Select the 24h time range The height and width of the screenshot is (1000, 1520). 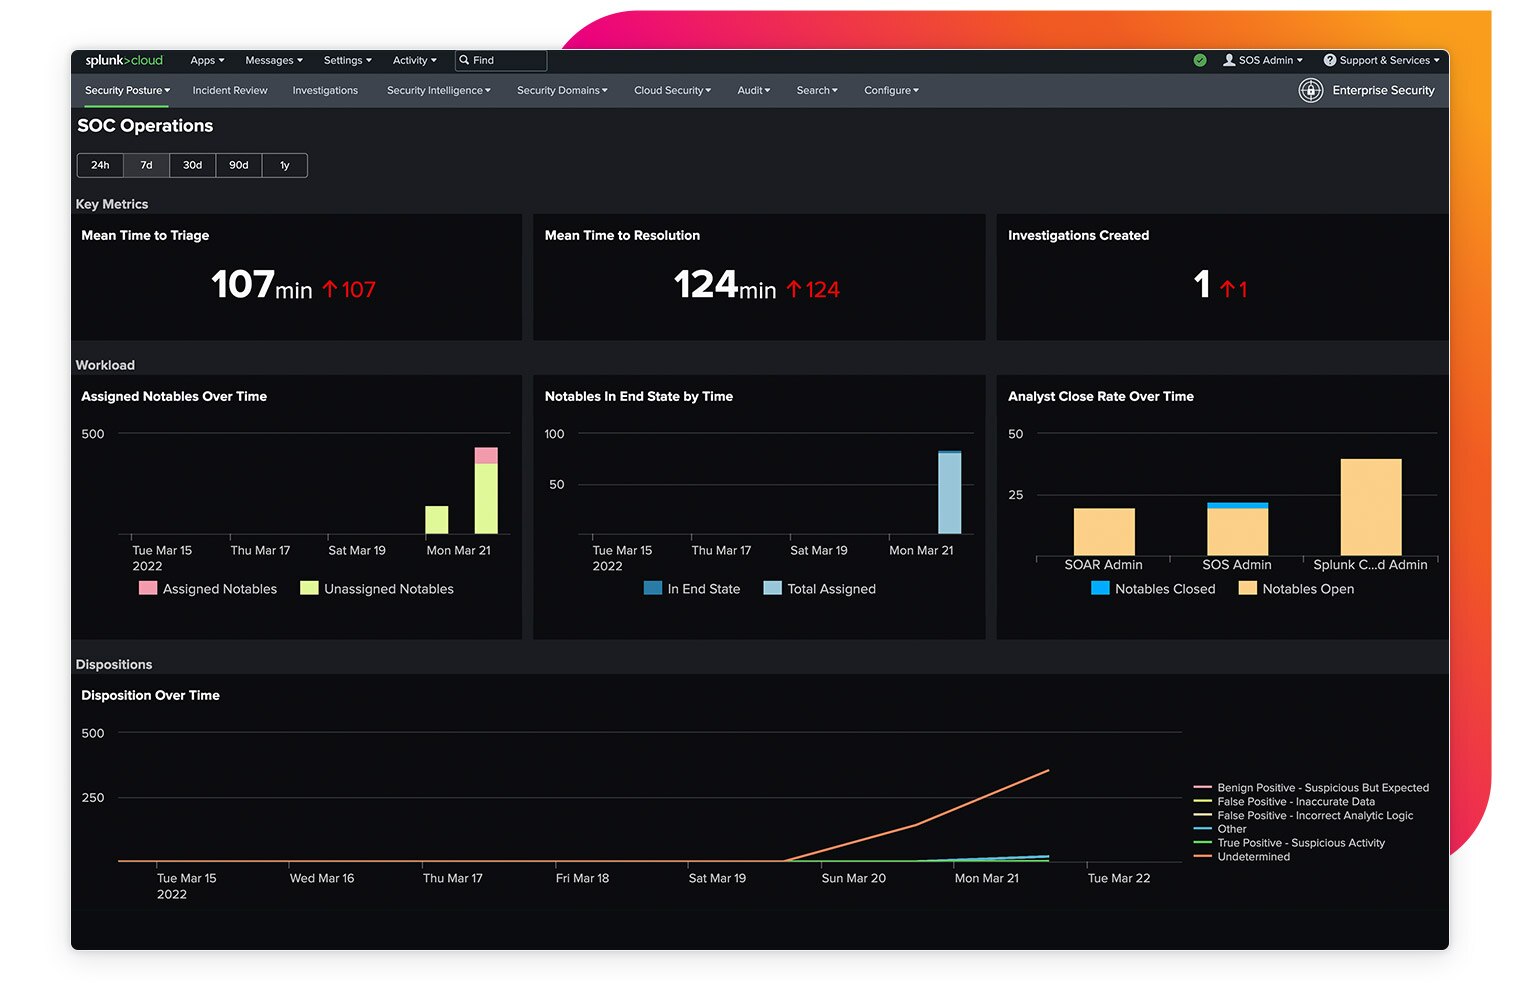(100, 165)
